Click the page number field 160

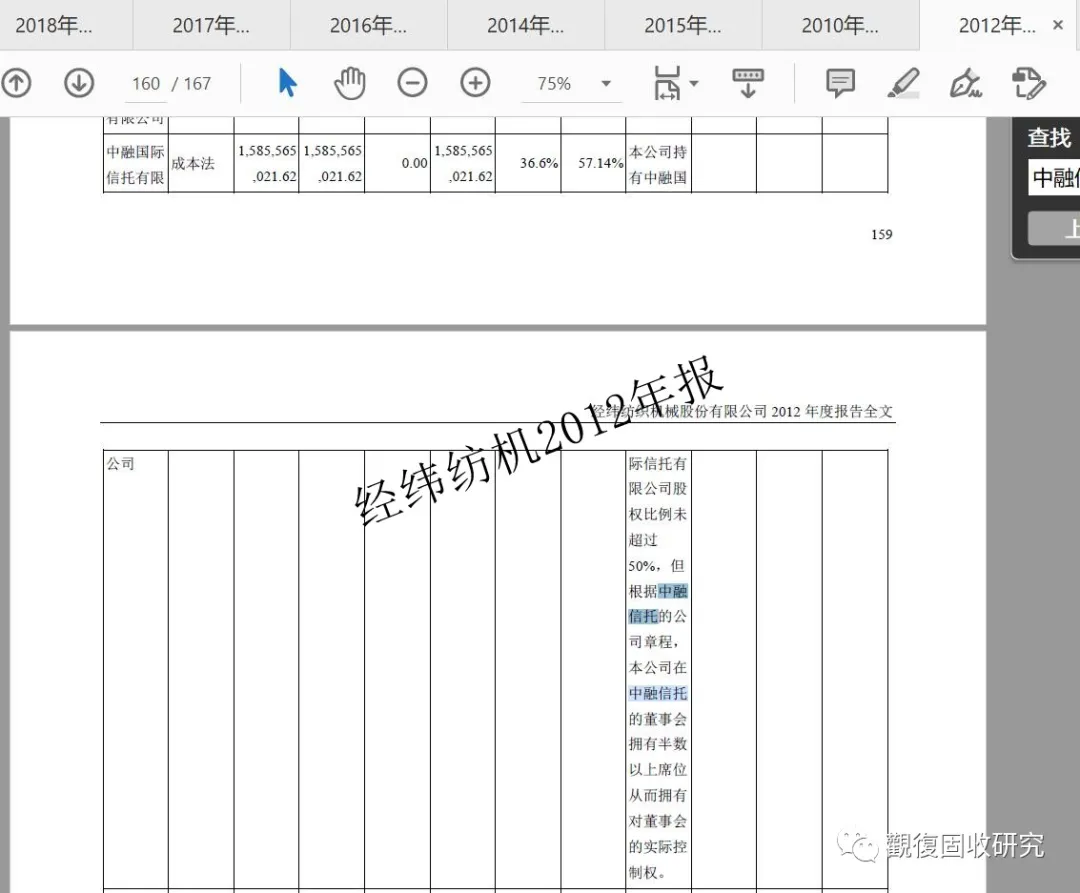(146, 84)
